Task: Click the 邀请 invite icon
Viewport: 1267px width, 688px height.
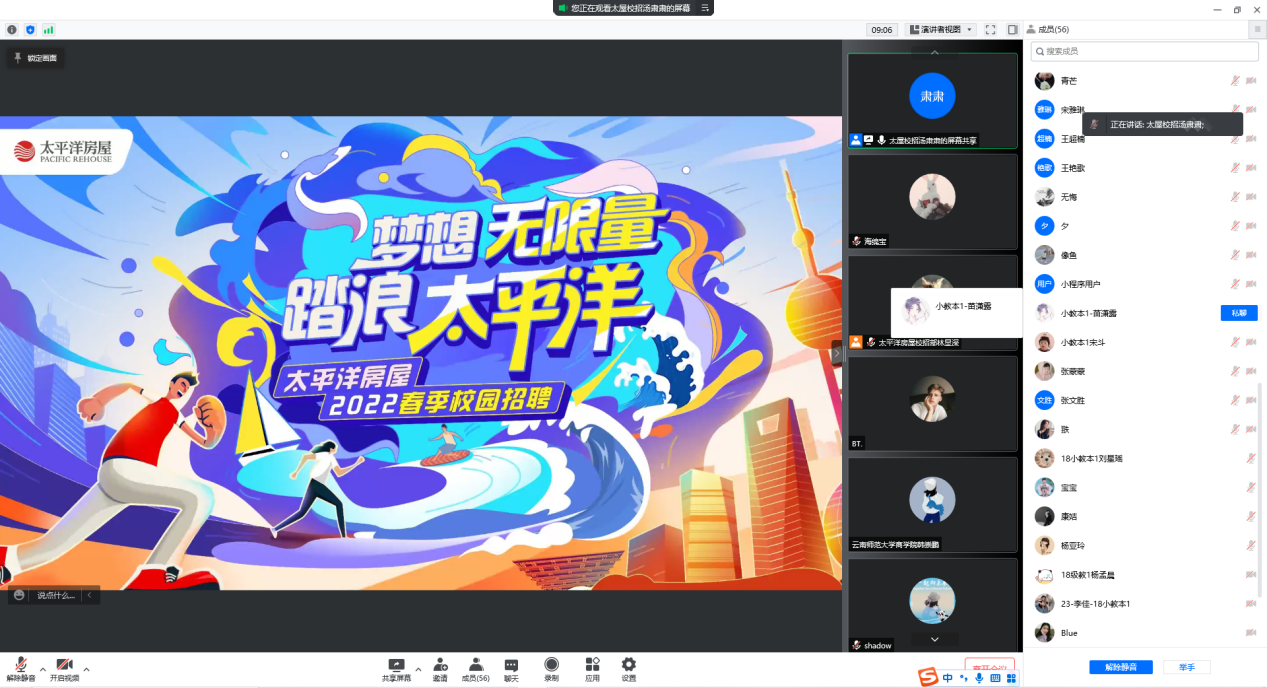Action: coord(440,668)
